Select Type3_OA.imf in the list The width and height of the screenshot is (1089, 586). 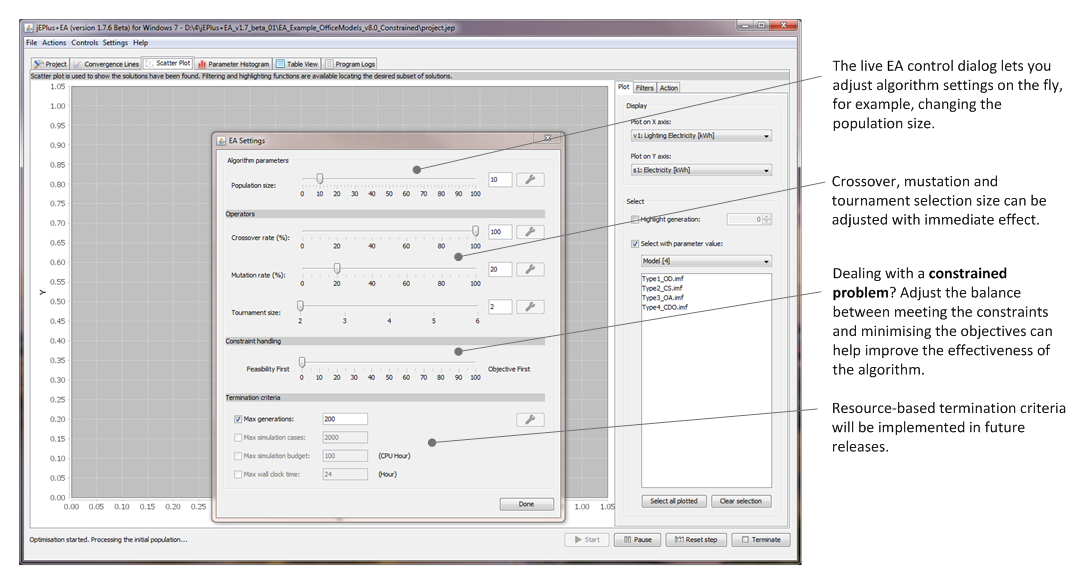(x=663, y=298)
